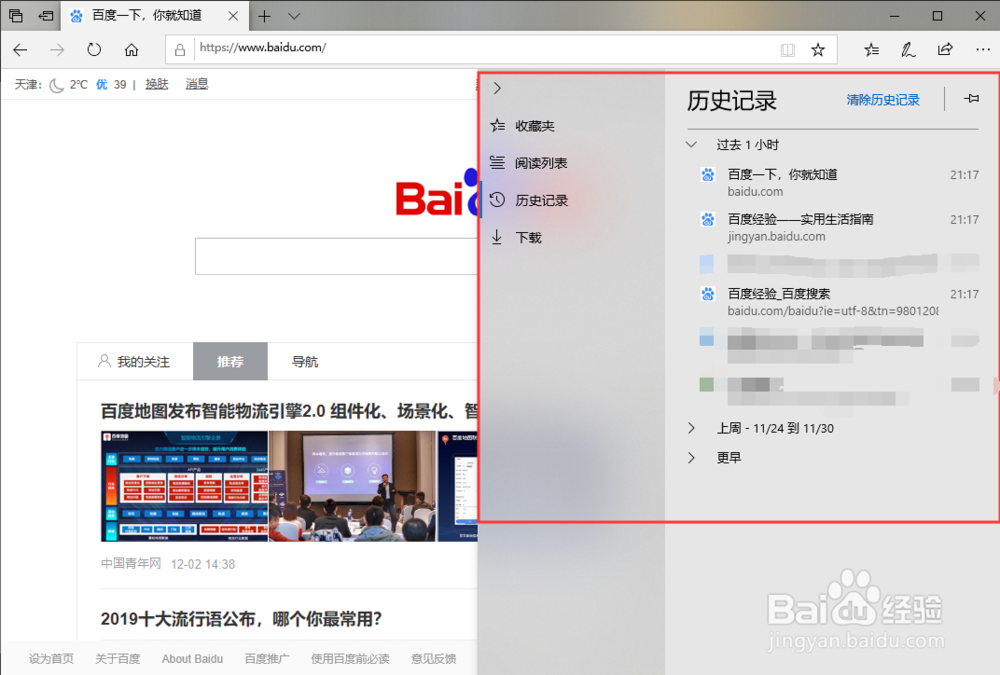Click the lock icon in address bar

point(180,50)
